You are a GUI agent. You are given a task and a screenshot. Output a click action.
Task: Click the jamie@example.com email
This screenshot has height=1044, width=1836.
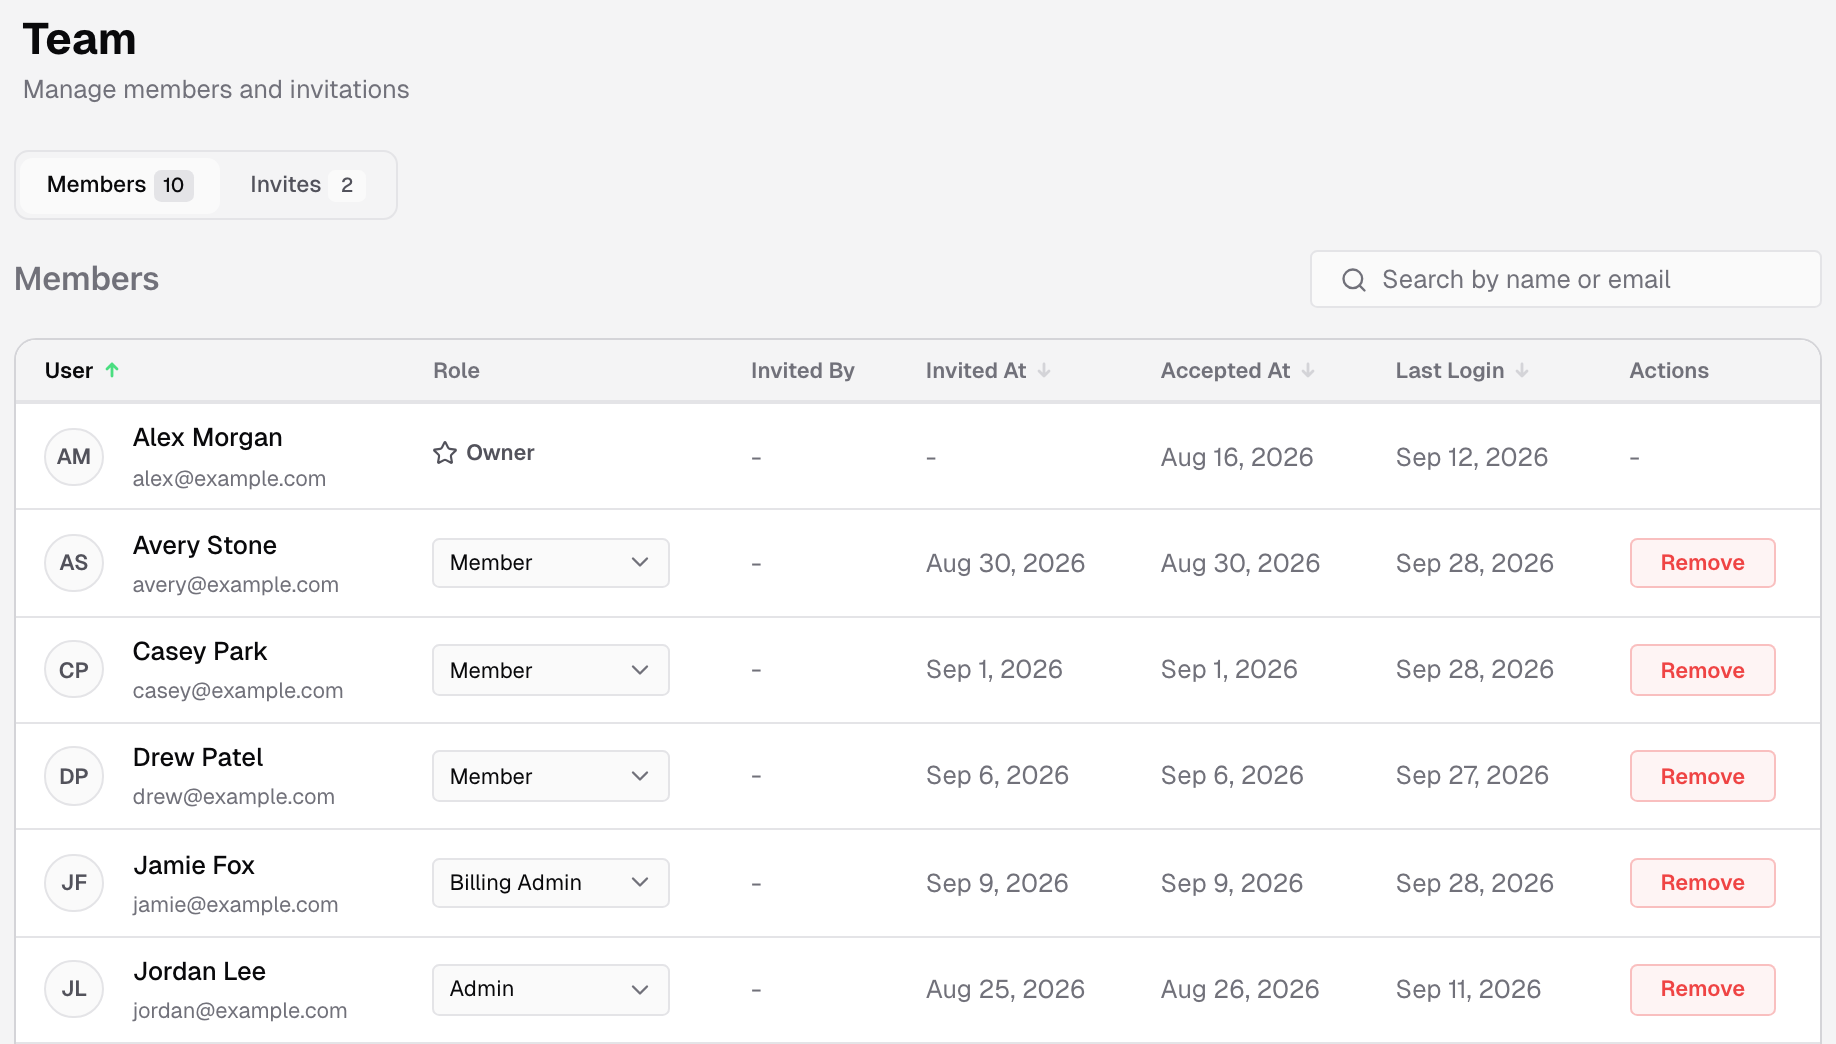235,905
